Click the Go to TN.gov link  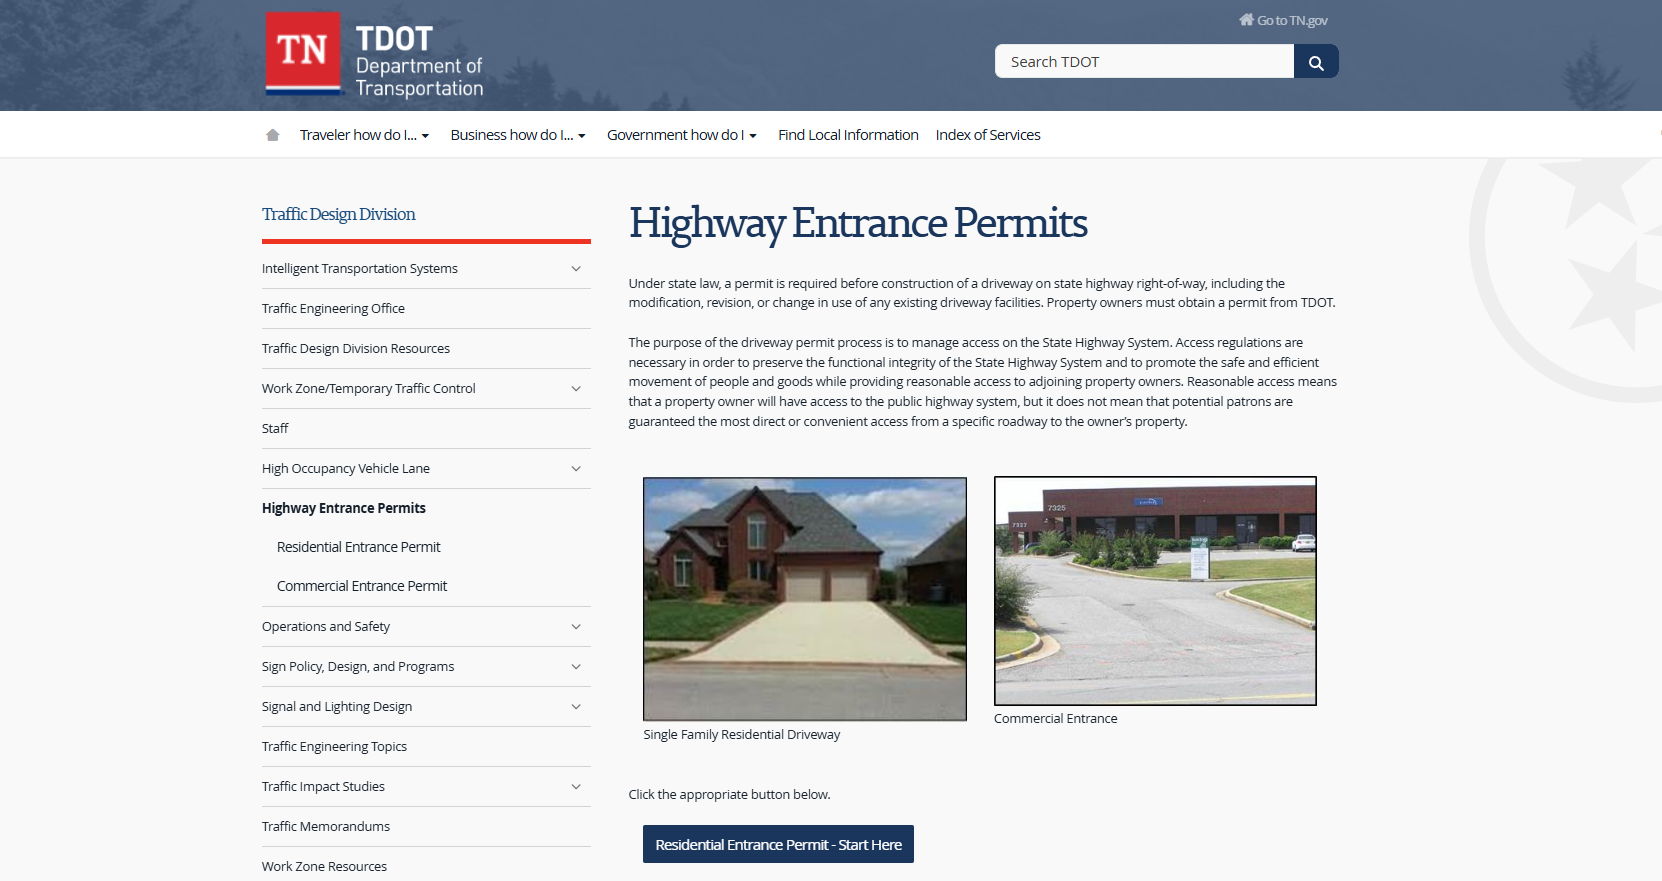(x=1283, y=20)
